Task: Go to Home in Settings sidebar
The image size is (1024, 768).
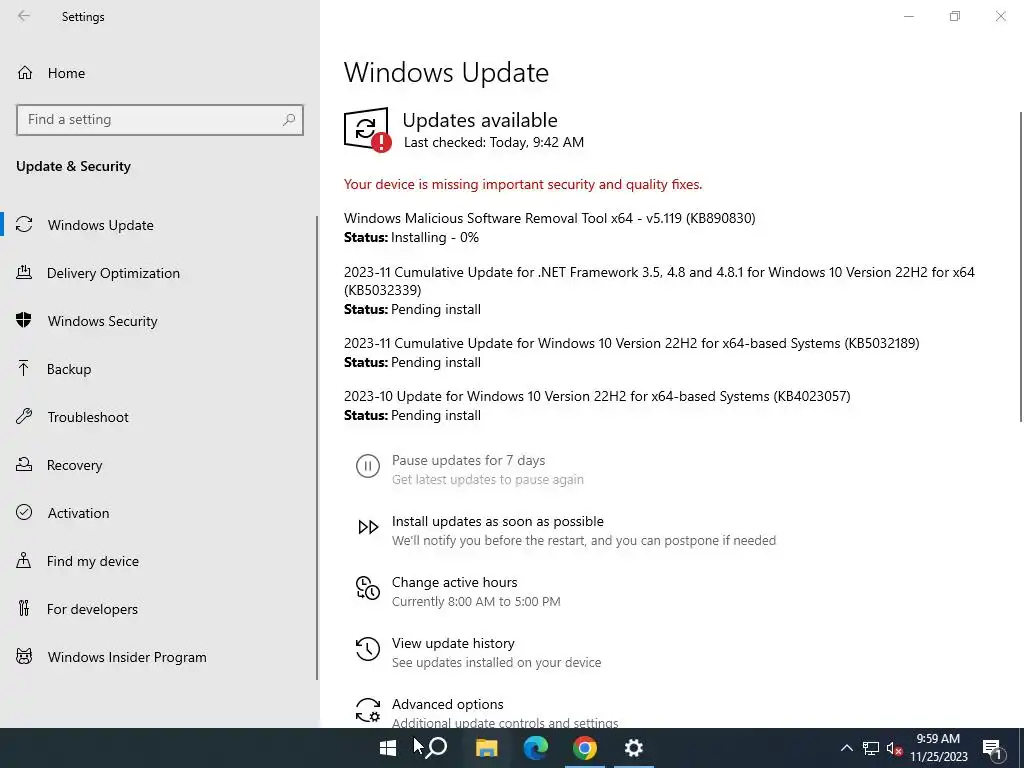Action: tap(66, 73)
